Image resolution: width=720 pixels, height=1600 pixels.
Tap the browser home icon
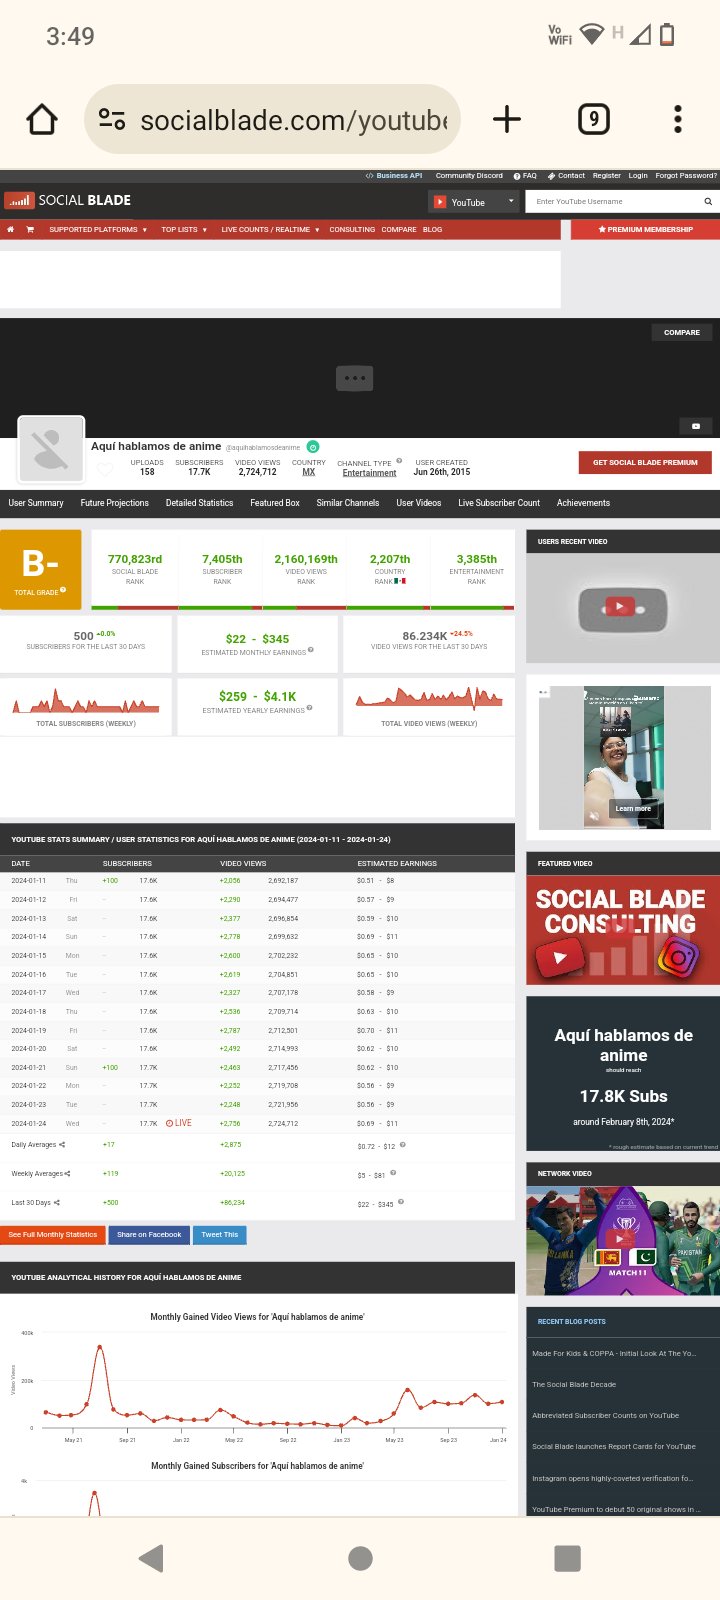pos(42,120)
